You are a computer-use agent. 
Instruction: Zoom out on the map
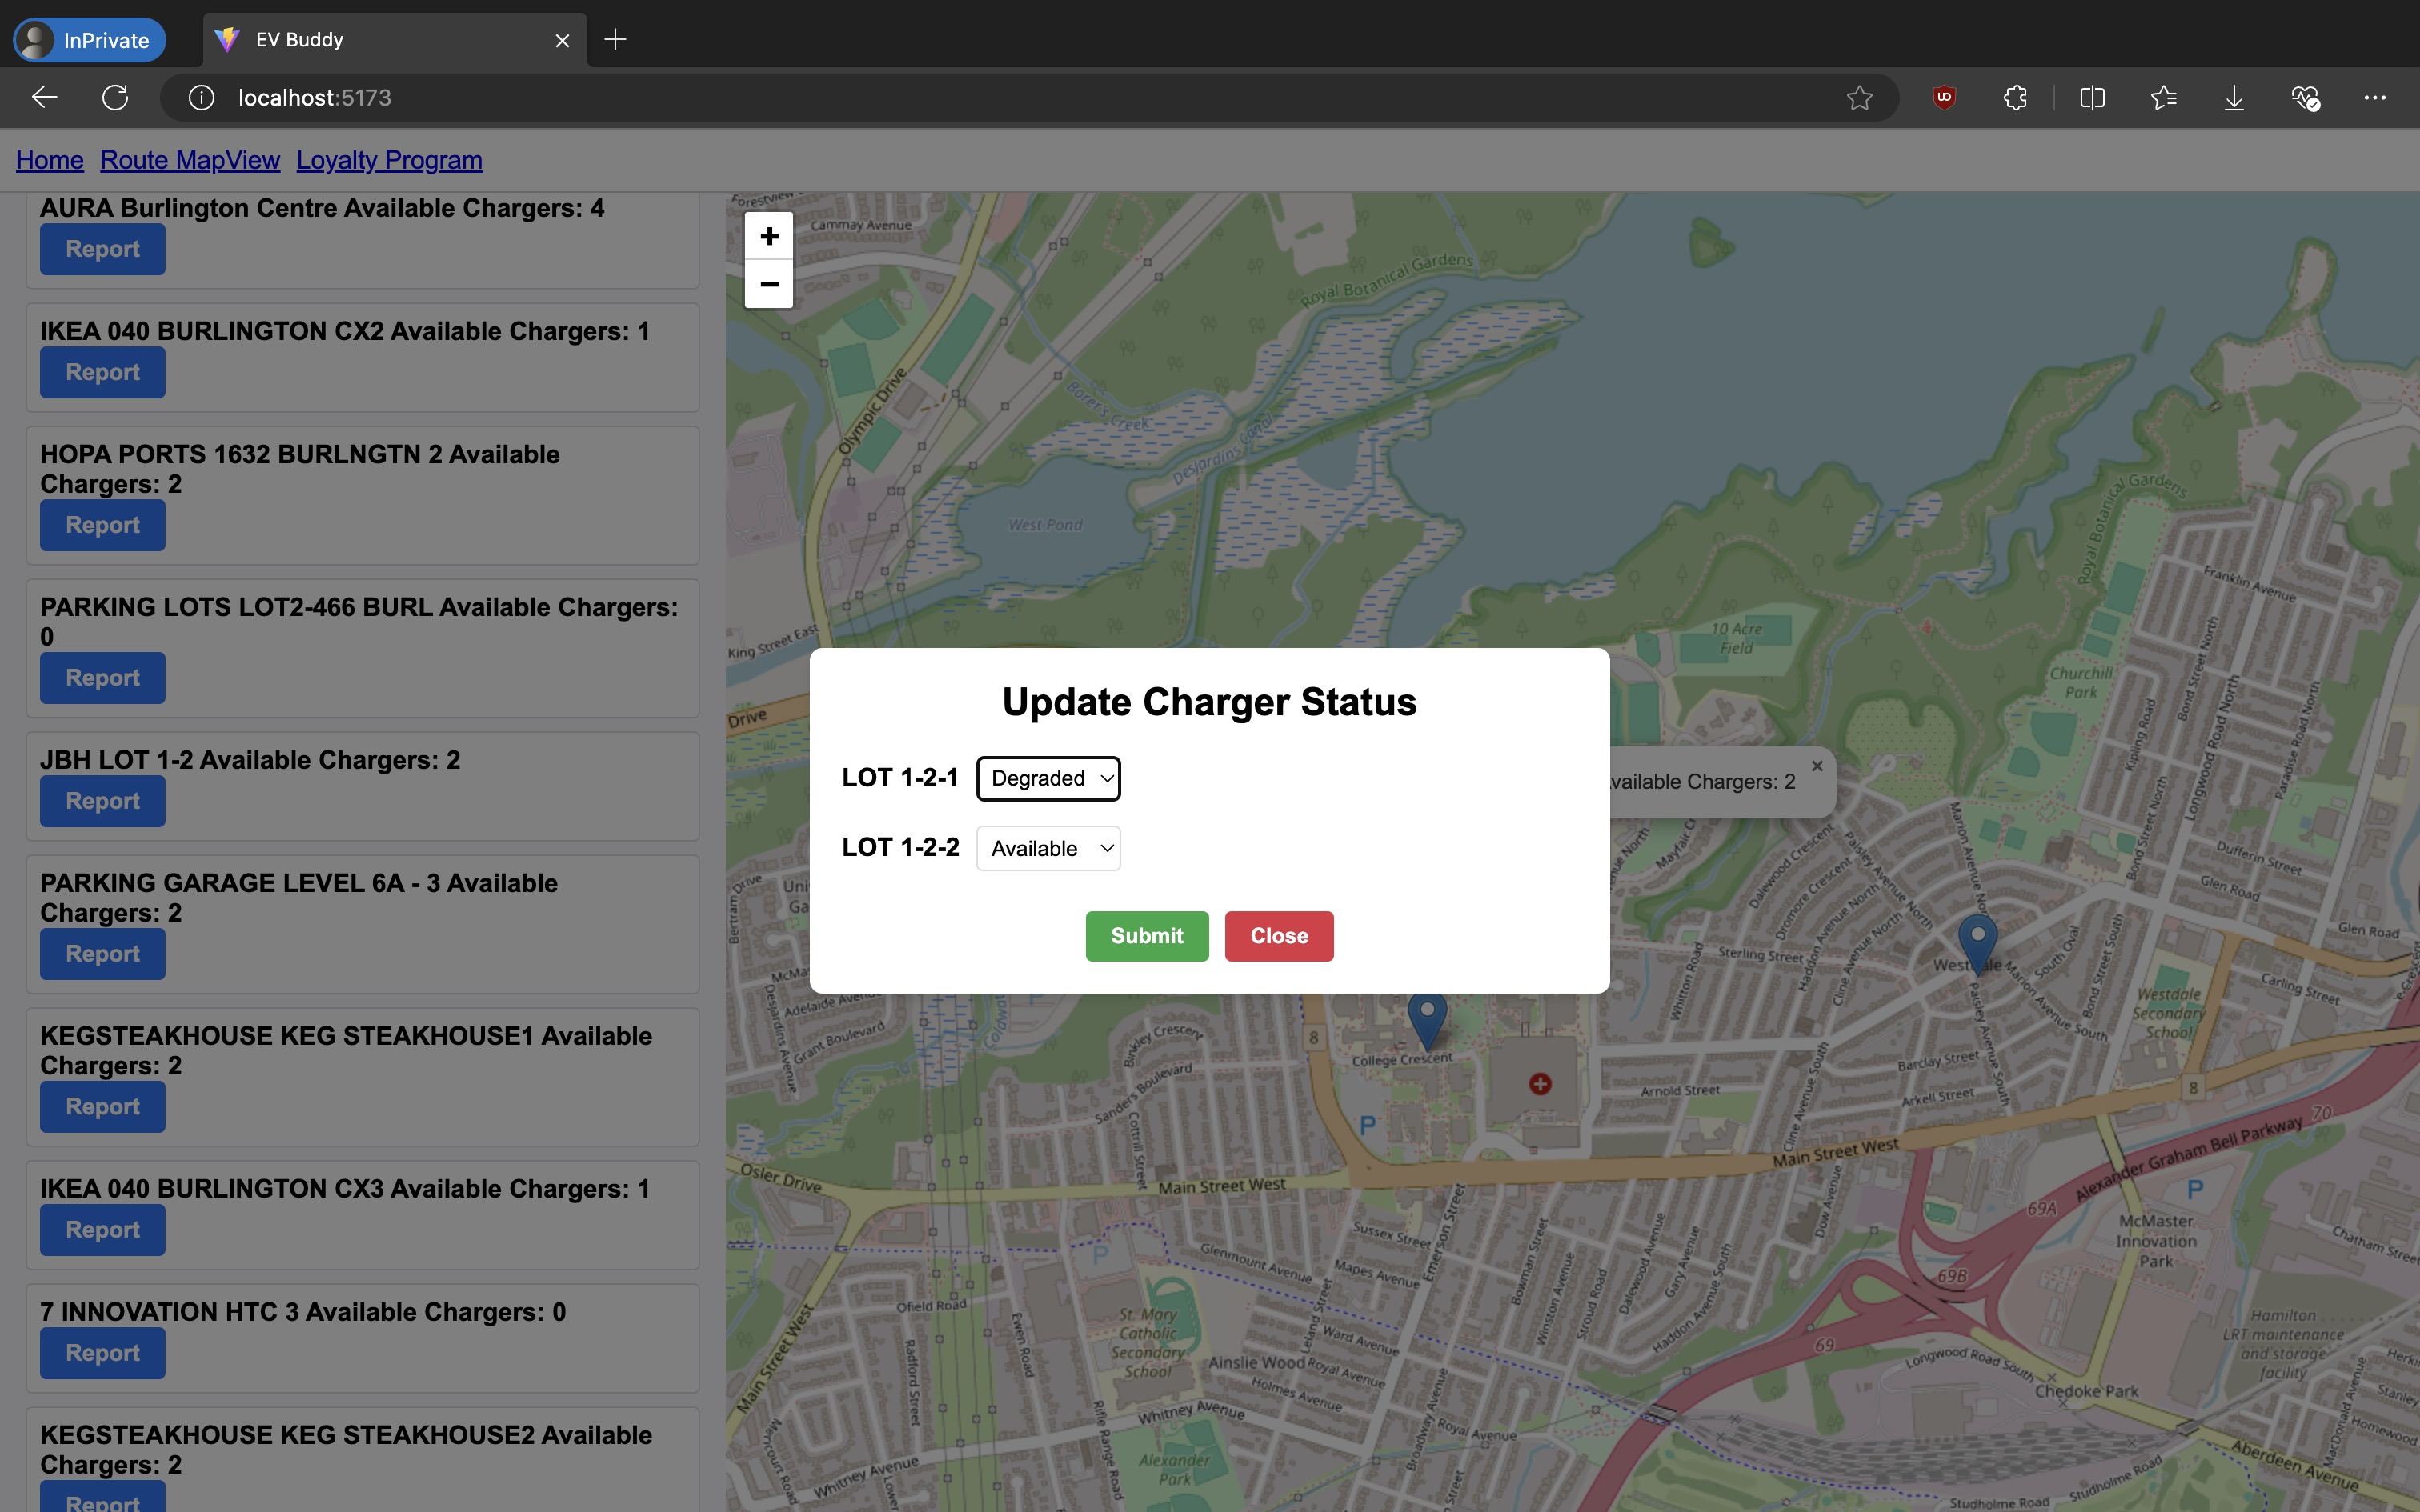[768, 284]
